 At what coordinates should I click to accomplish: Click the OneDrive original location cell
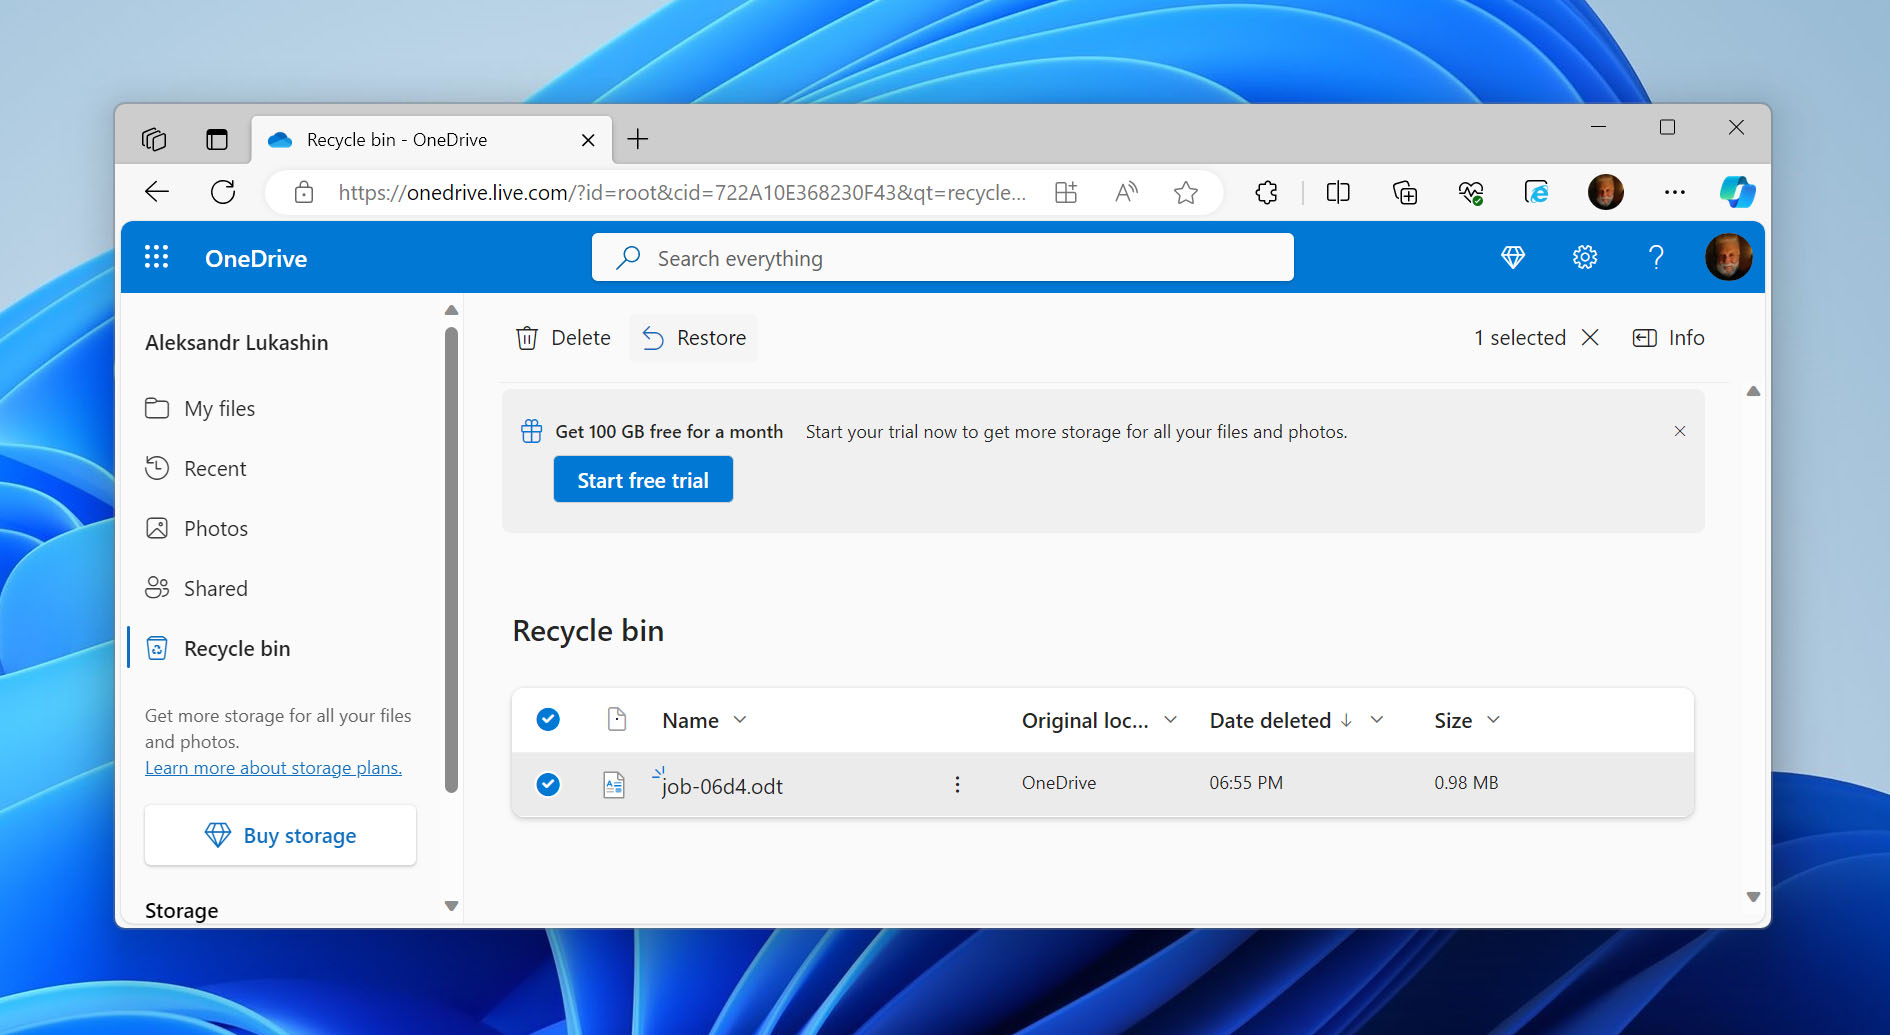click(1059, 783)
